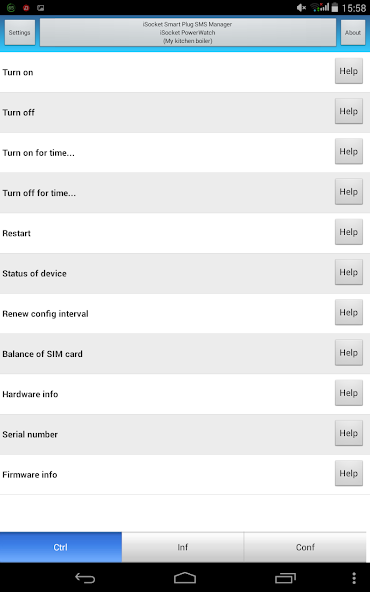
Task: Tap the Android home navigation icon
Action: tap(185, 578)
